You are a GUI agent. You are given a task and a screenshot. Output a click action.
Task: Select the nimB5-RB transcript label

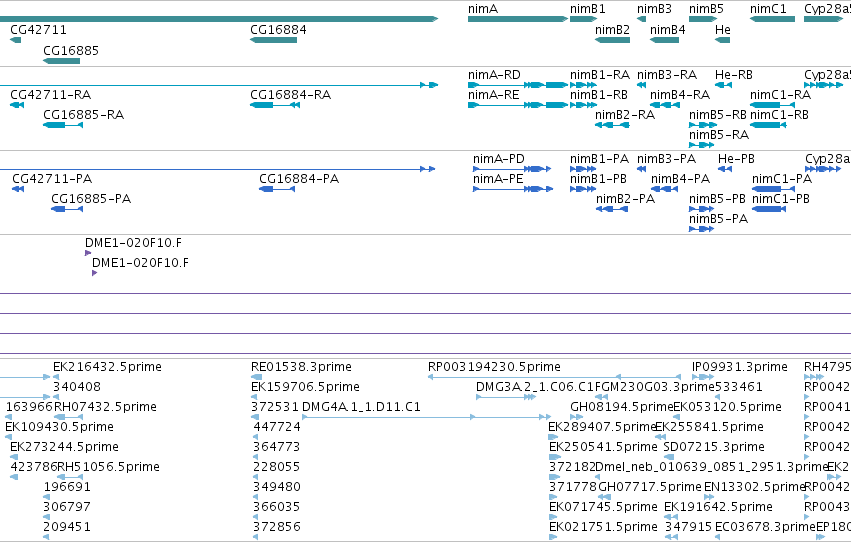coord(717,115)
